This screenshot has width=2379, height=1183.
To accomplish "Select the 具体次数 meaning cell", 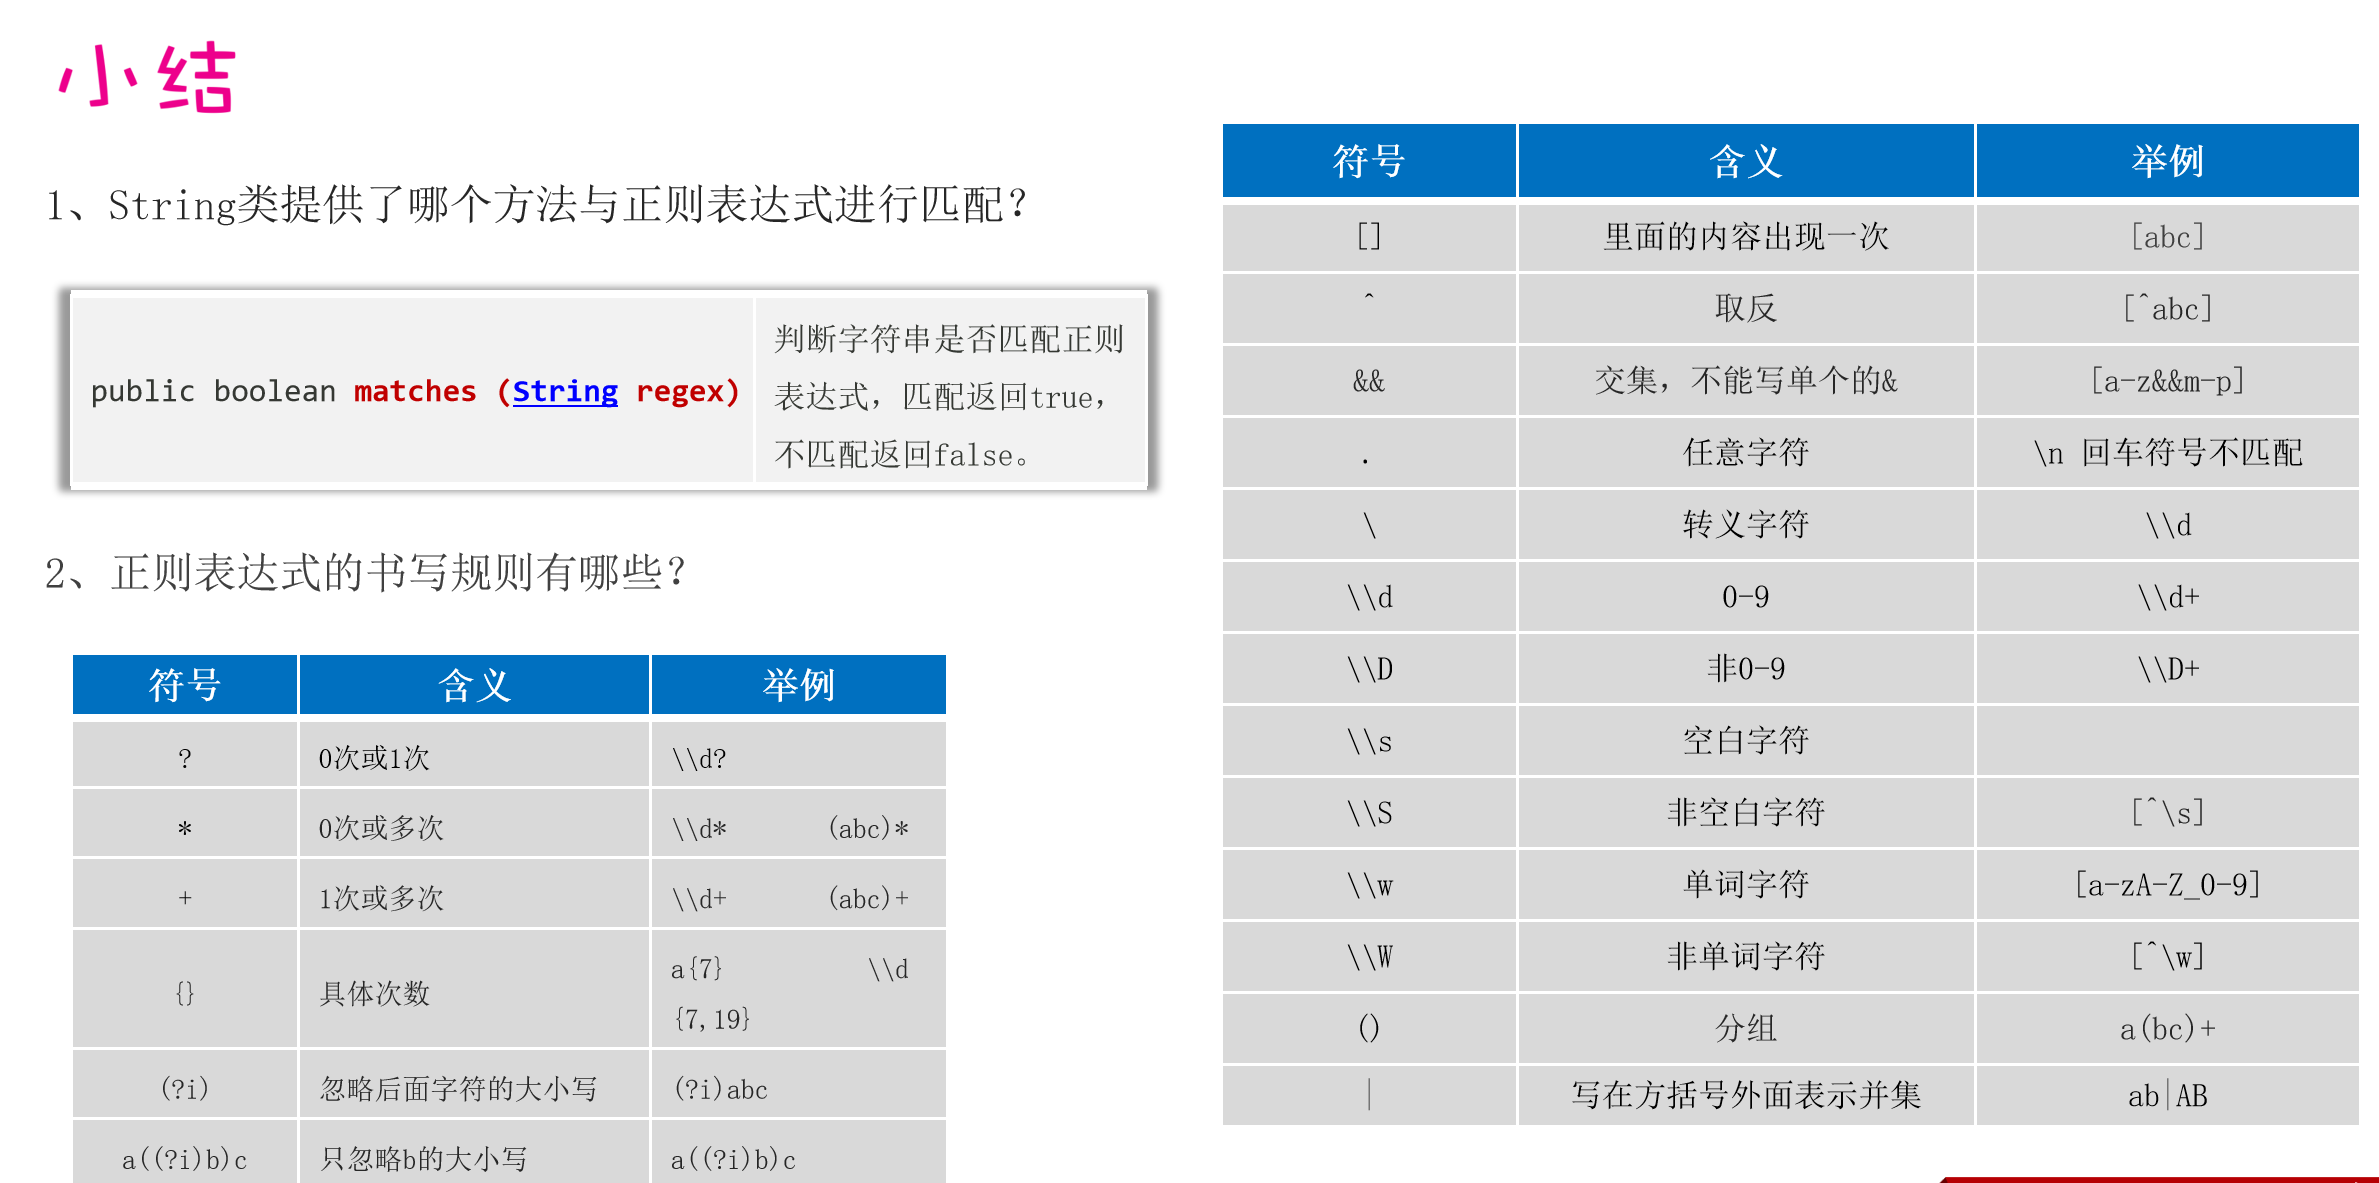I will point(374,993).
